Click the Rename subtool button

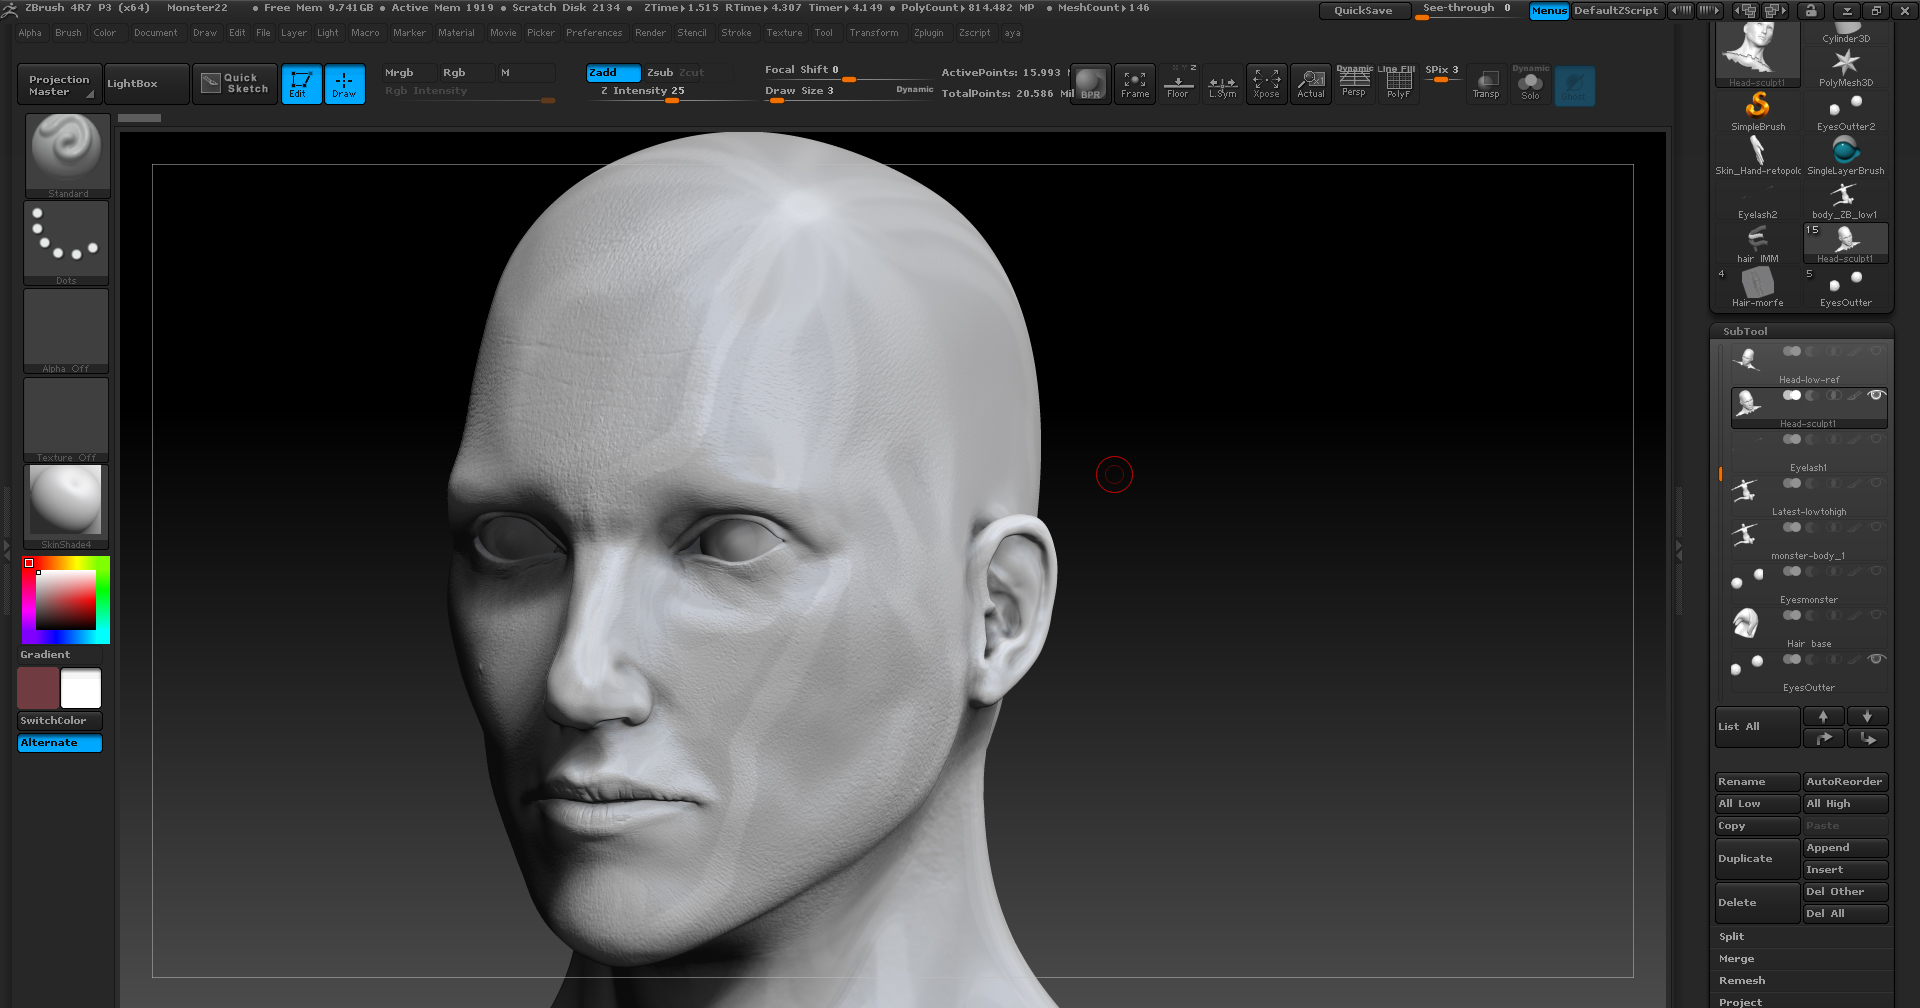(x=1757, y=782)
